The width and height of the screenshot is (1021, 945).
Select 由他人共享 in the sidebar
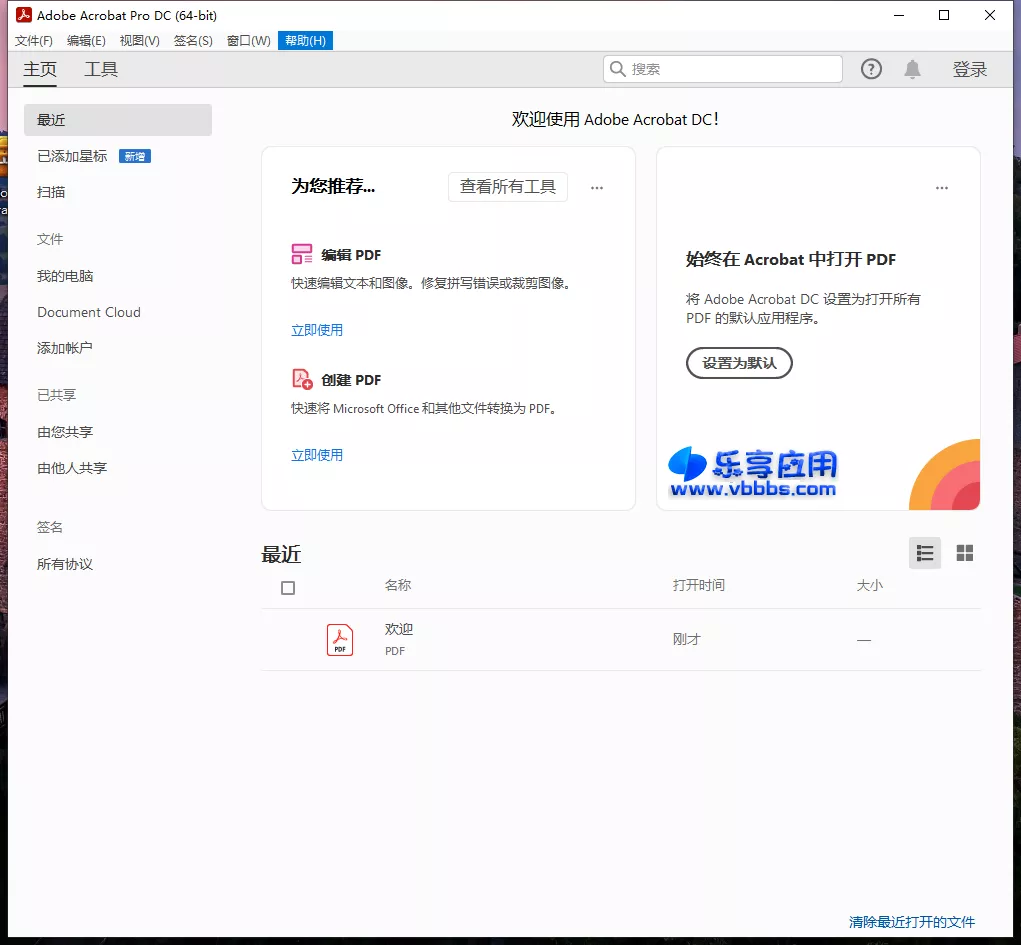[x=72, y=468]
